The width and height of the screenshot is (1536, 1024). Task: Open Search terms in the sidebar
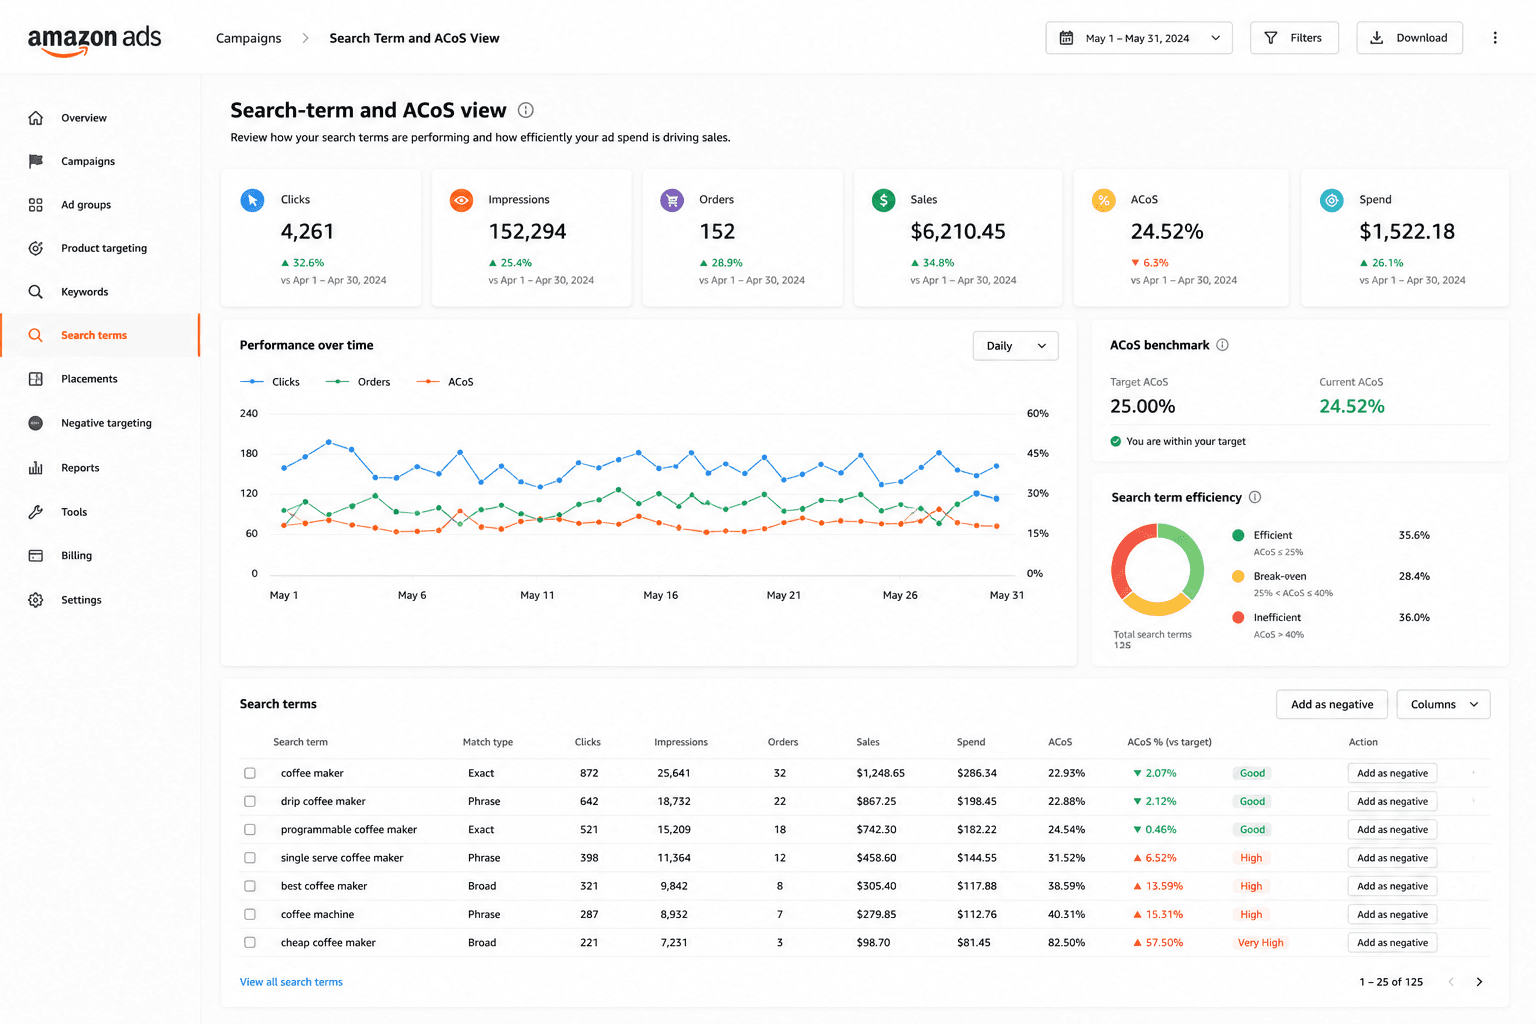100,336
